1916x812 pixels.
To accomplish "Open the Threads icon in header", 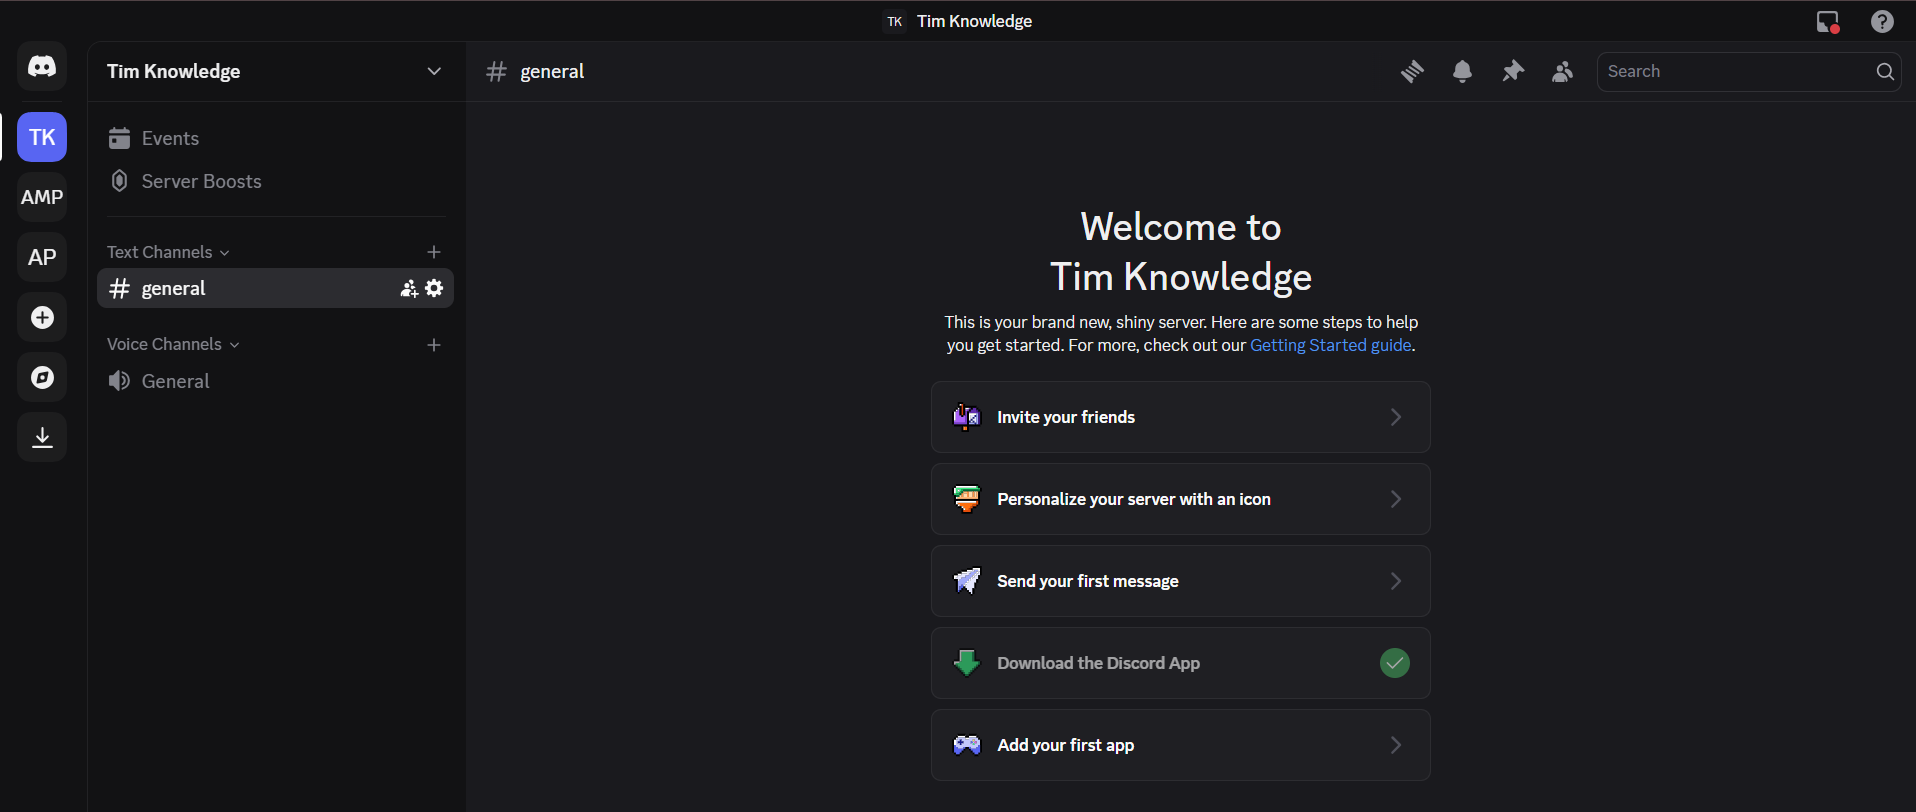I will 1412,71.
